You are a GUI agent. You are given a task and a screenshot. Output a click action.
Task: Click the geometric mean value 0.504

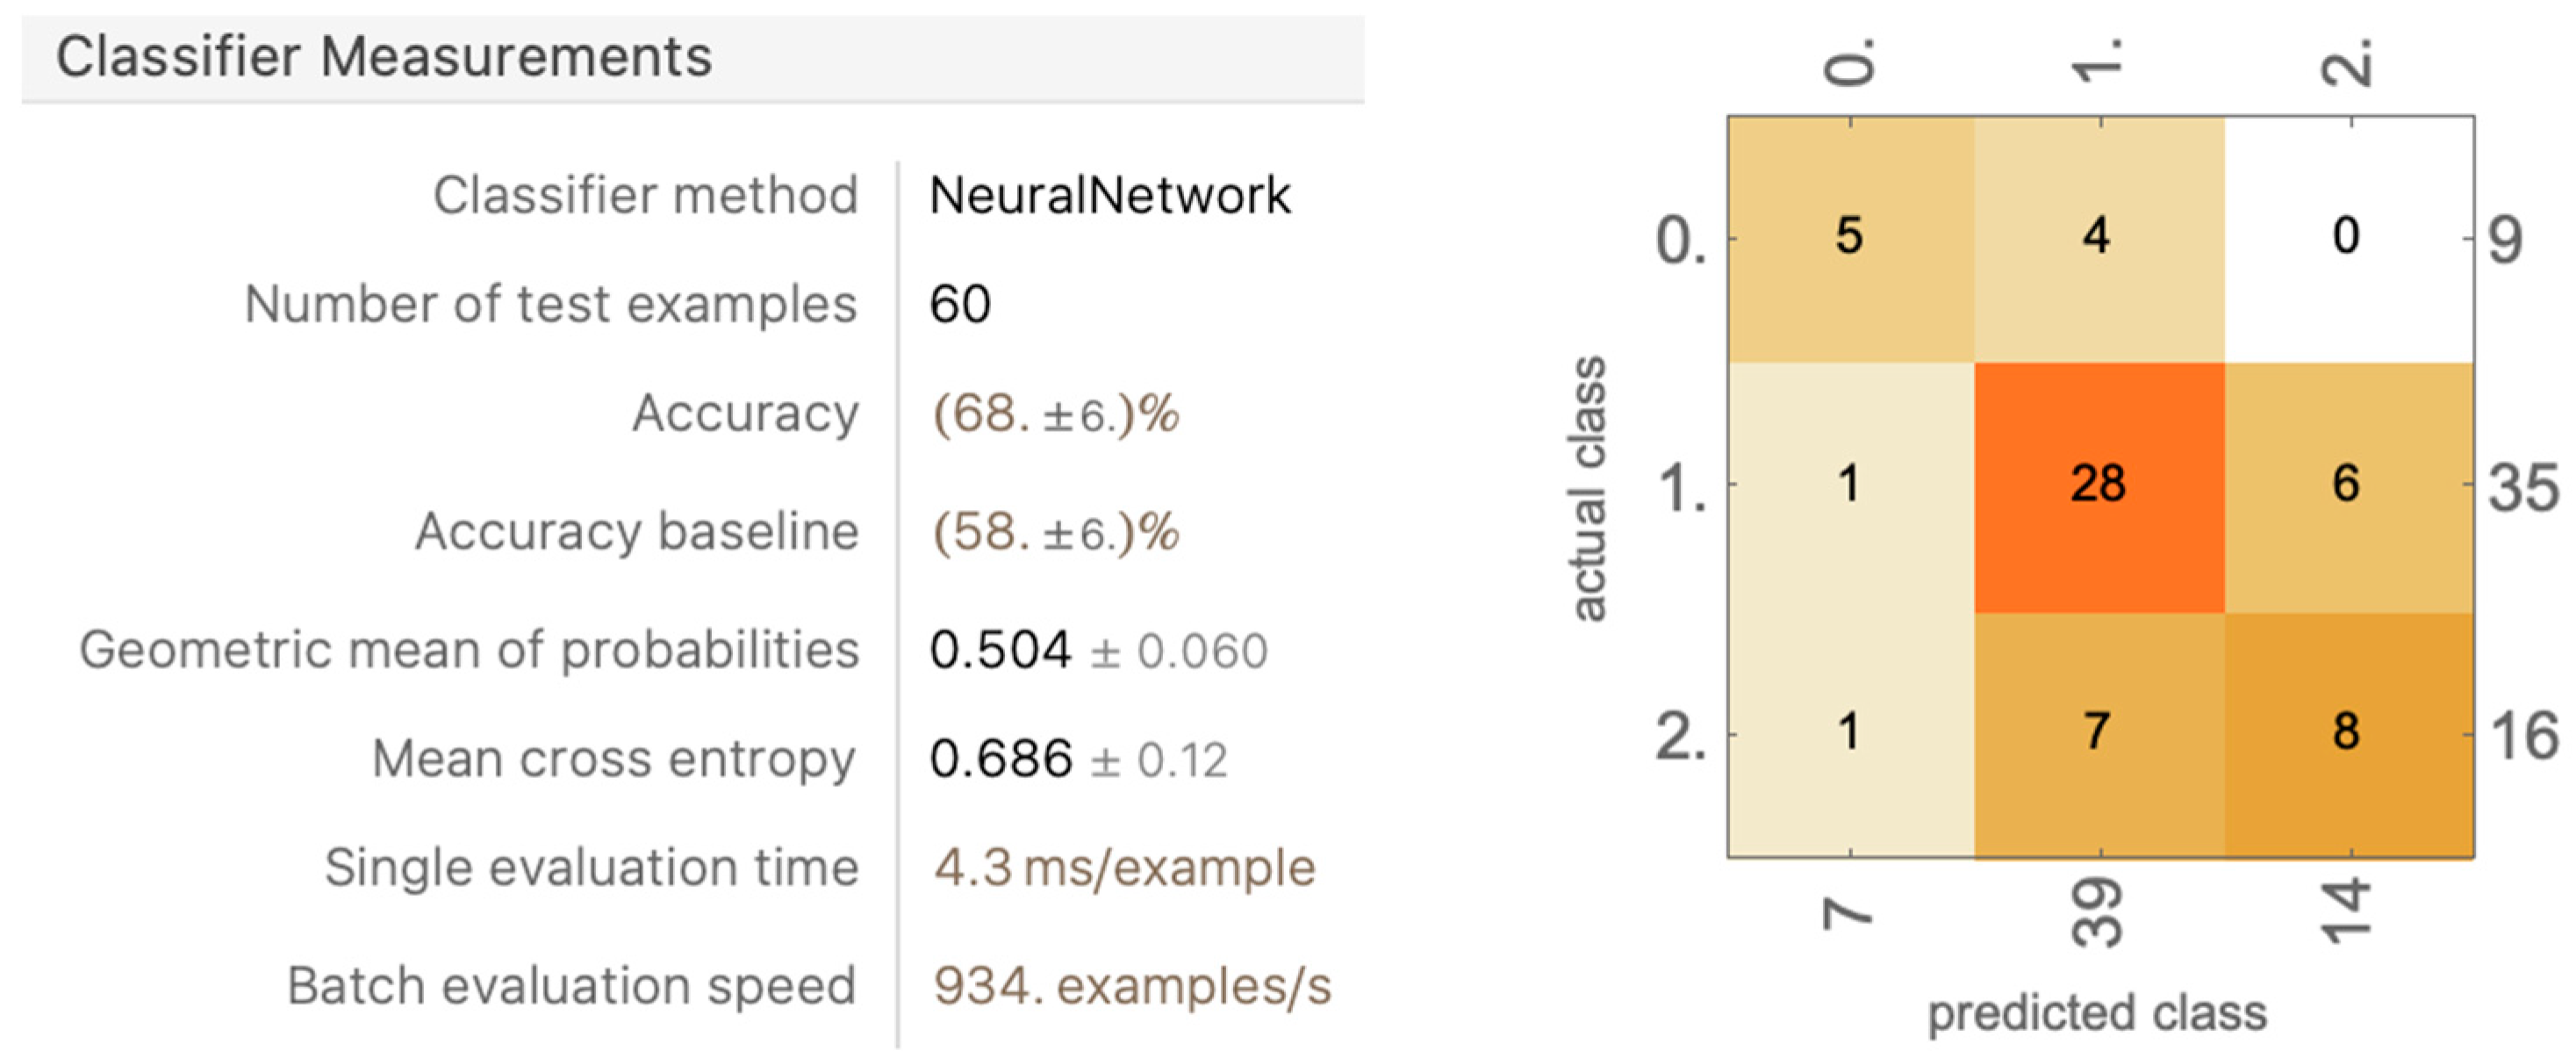1000,650
